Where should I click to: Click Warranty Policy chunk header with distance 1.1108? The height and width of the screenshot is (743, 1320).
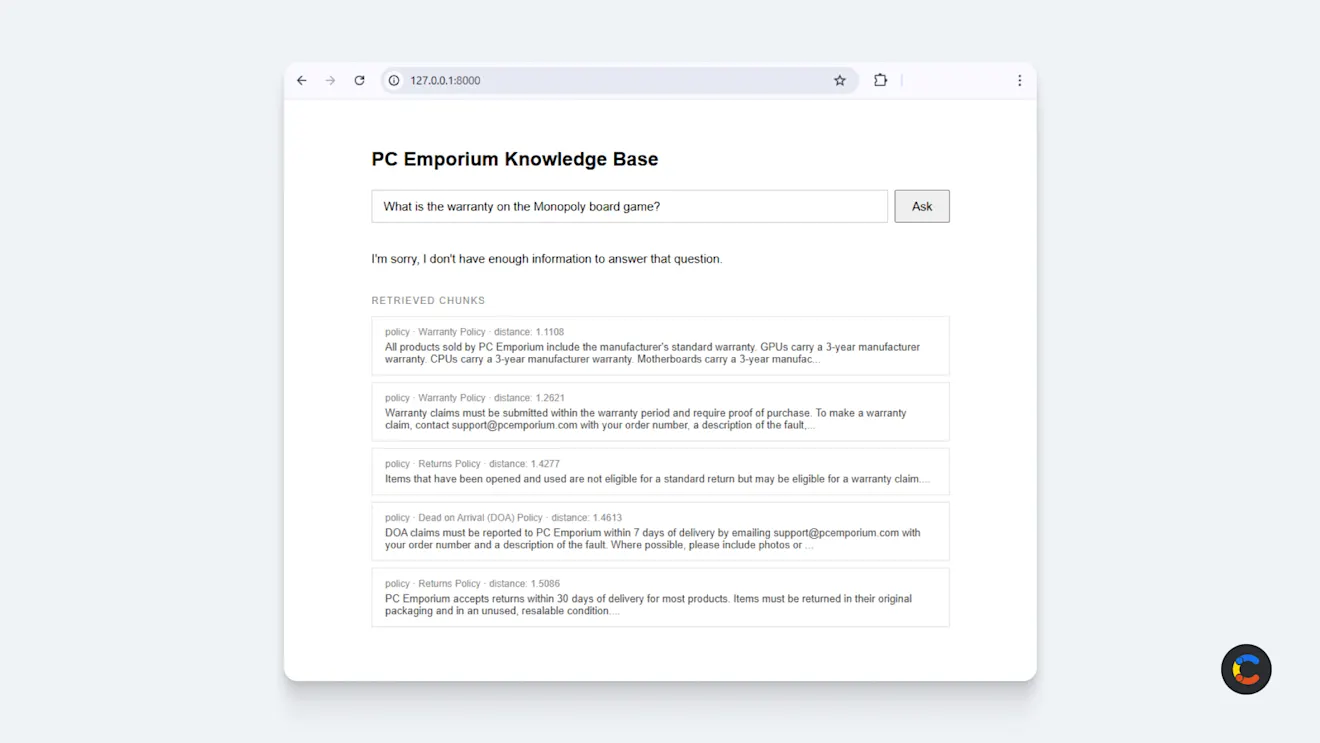coord(475,332)
